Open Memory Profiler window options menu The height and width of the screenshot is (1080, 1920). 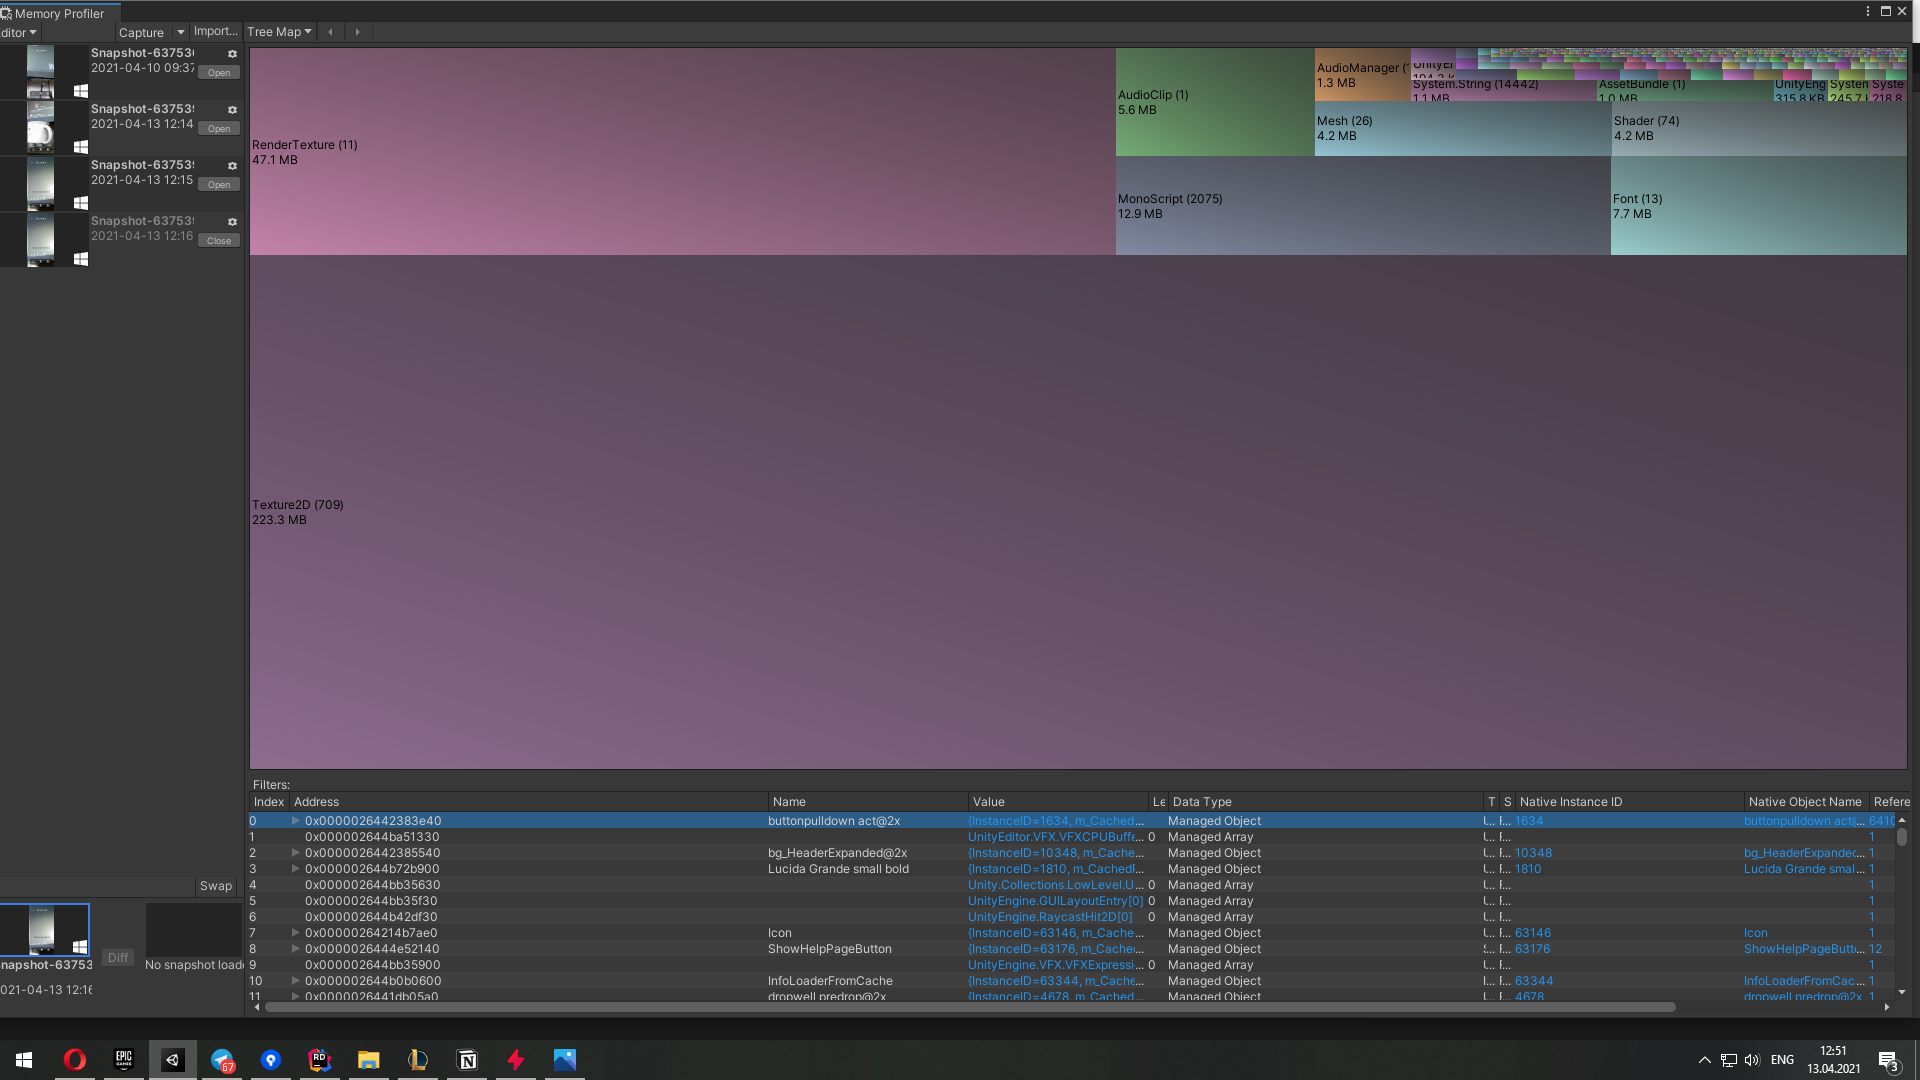click(x=1867, y=11)
